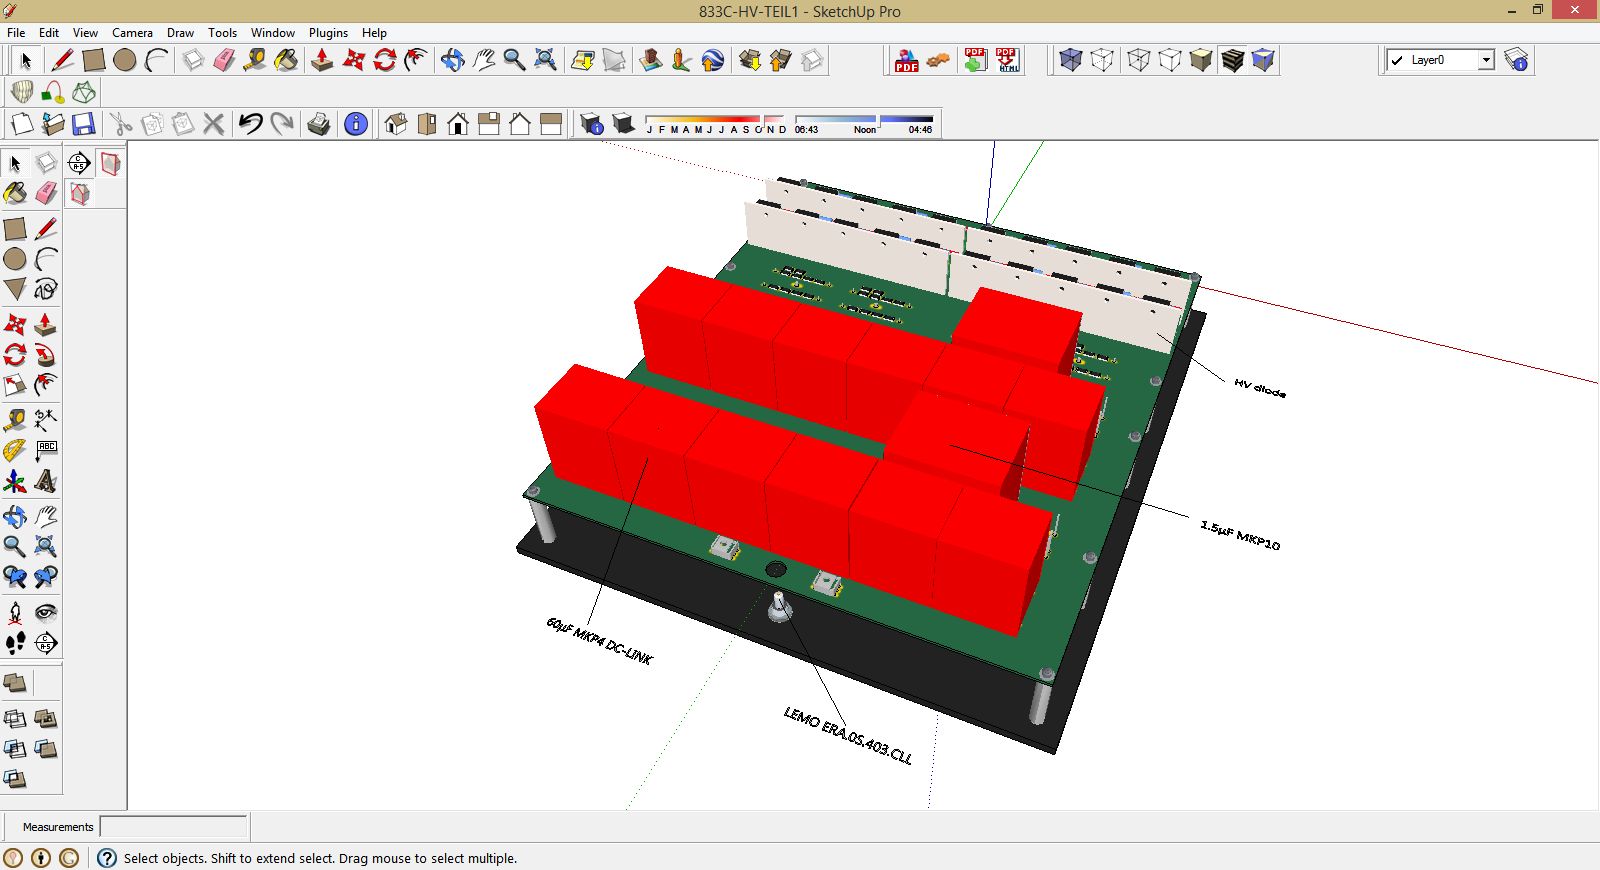Save the model with floppy disk icon
Screen dimensions: 1600x870
point(84,124)
